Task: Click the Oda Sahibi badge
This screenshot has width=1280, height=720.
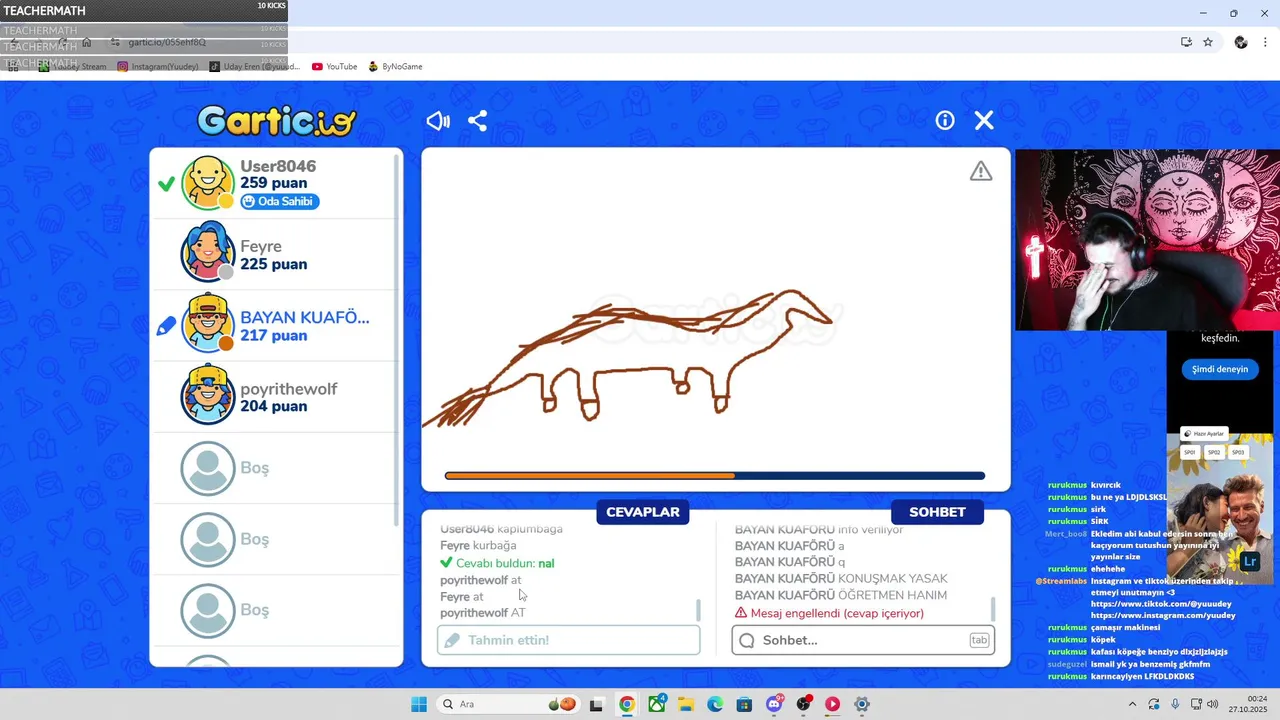Action: point(280,202)
